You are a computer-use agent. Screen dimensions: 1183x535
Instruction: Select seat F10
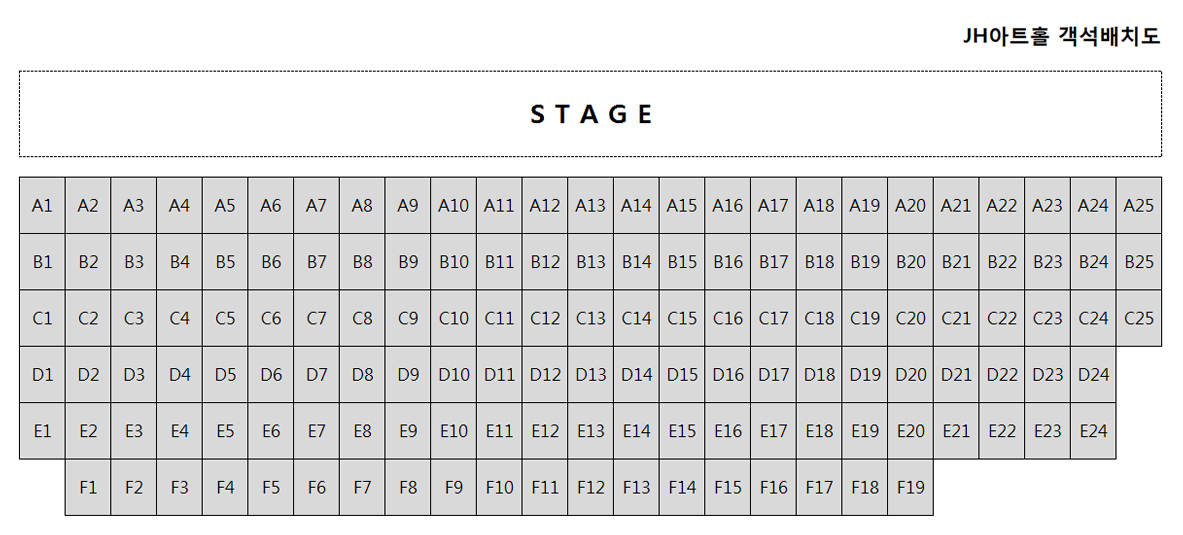tap(499, 487)
